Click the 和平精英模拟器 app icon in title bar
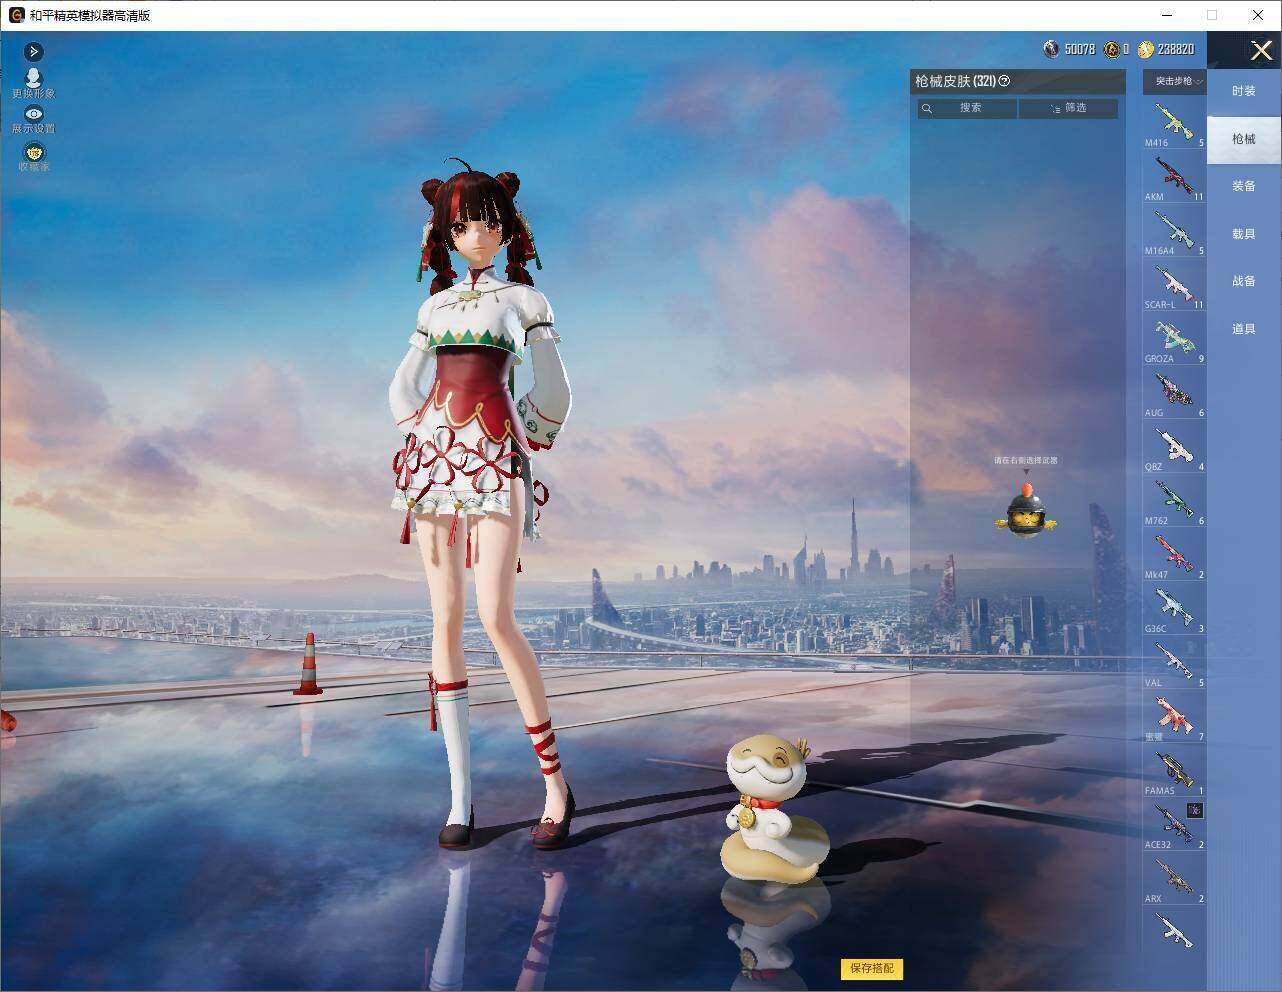Image resolution: width=1282 pixels, height=992 pixels. tap(16, 15)
